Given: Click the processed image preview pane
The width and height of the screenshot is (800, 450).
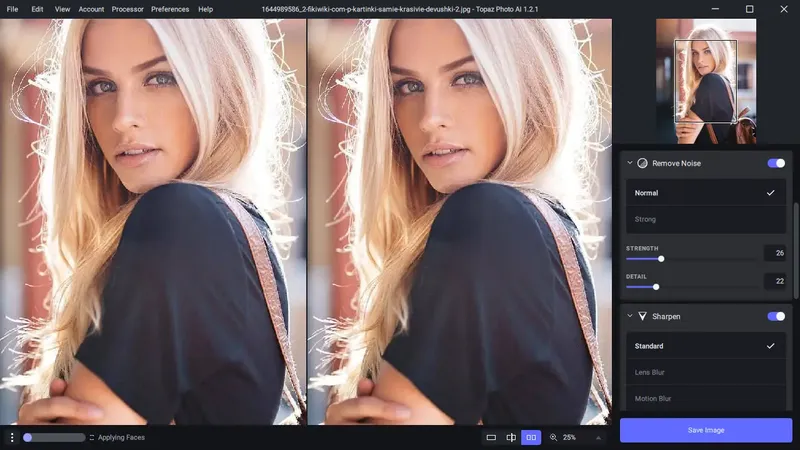Looking at the screenshot, I should (459, 221).
